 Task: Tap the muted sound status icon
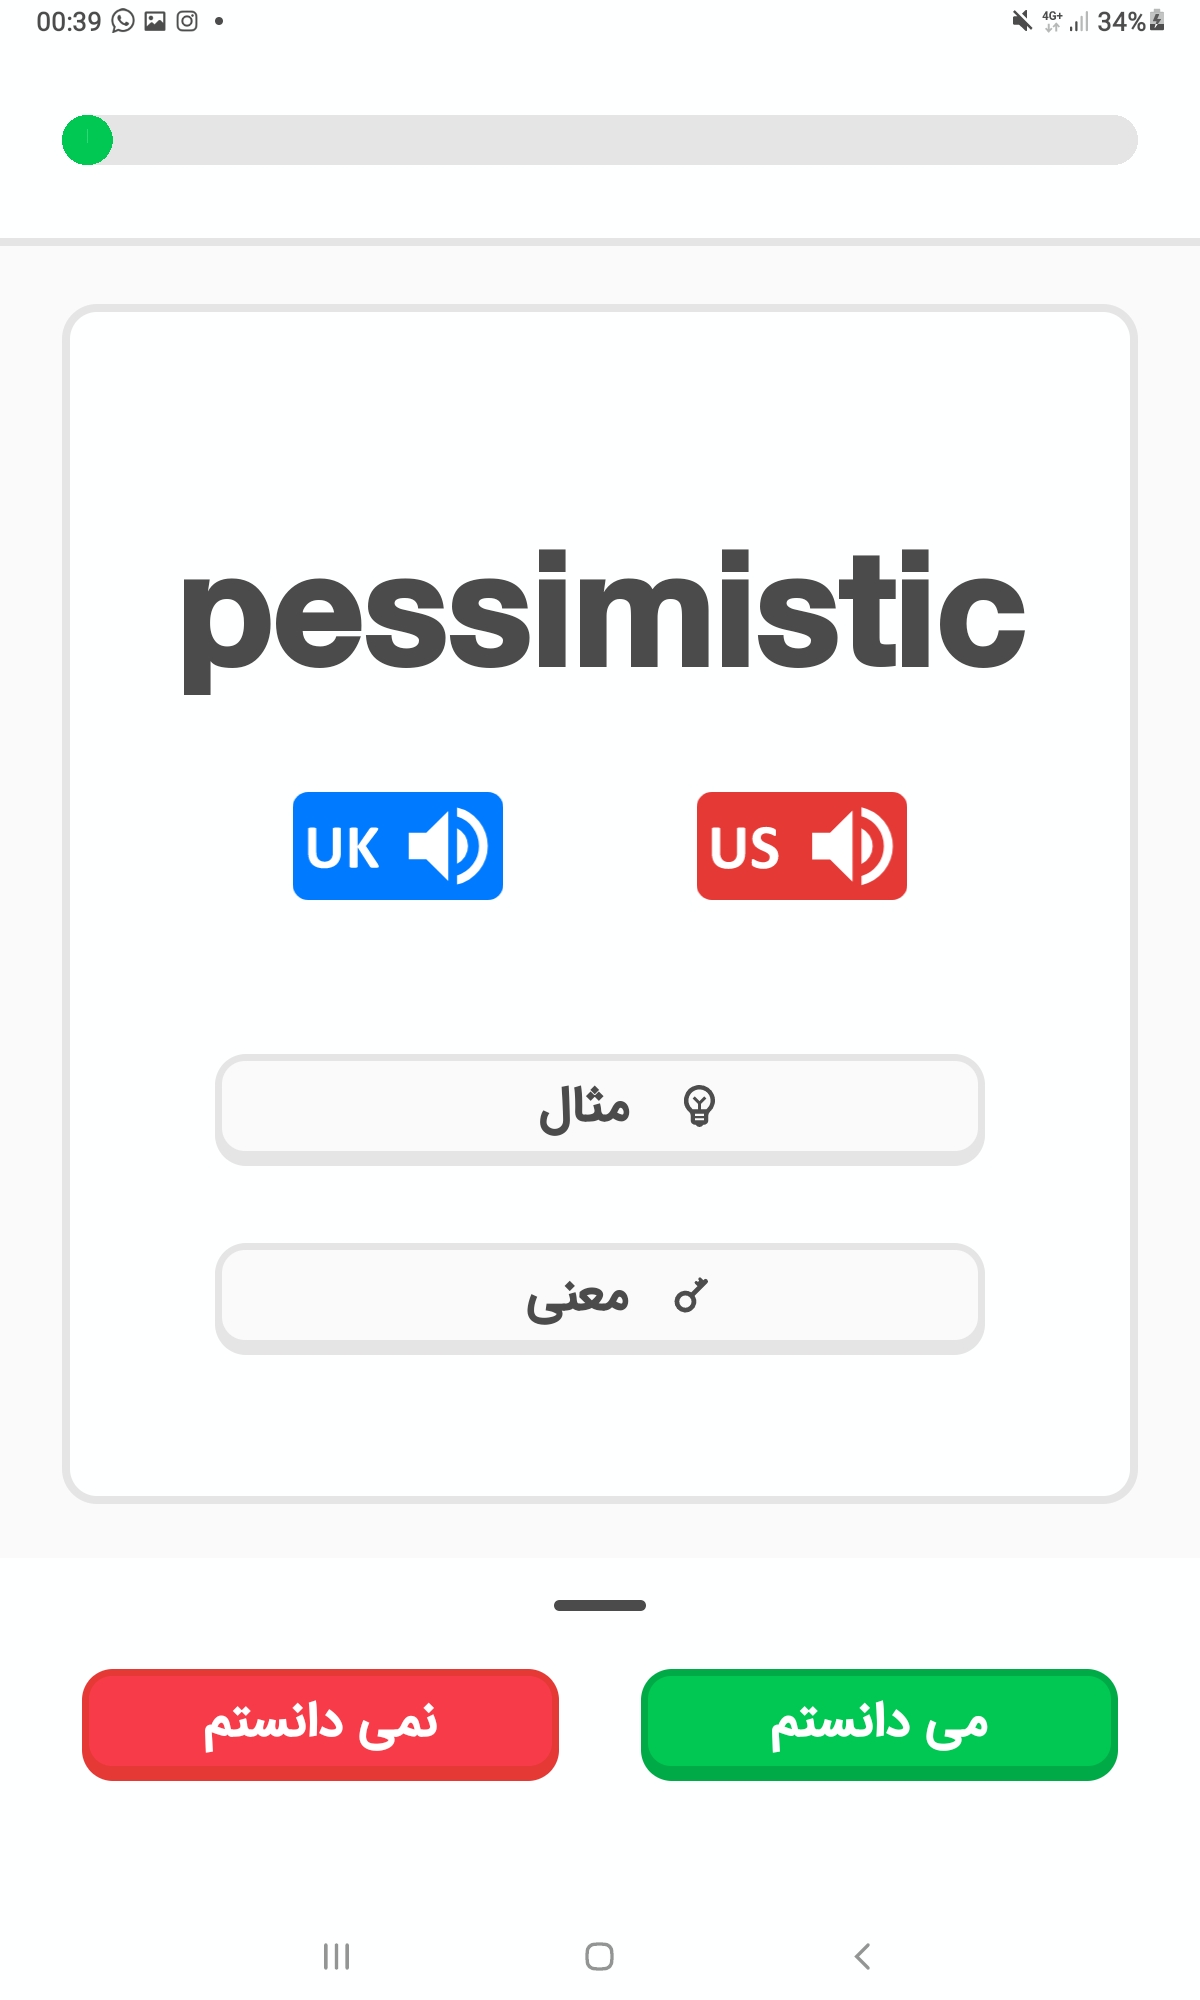tap(1022, 21)
